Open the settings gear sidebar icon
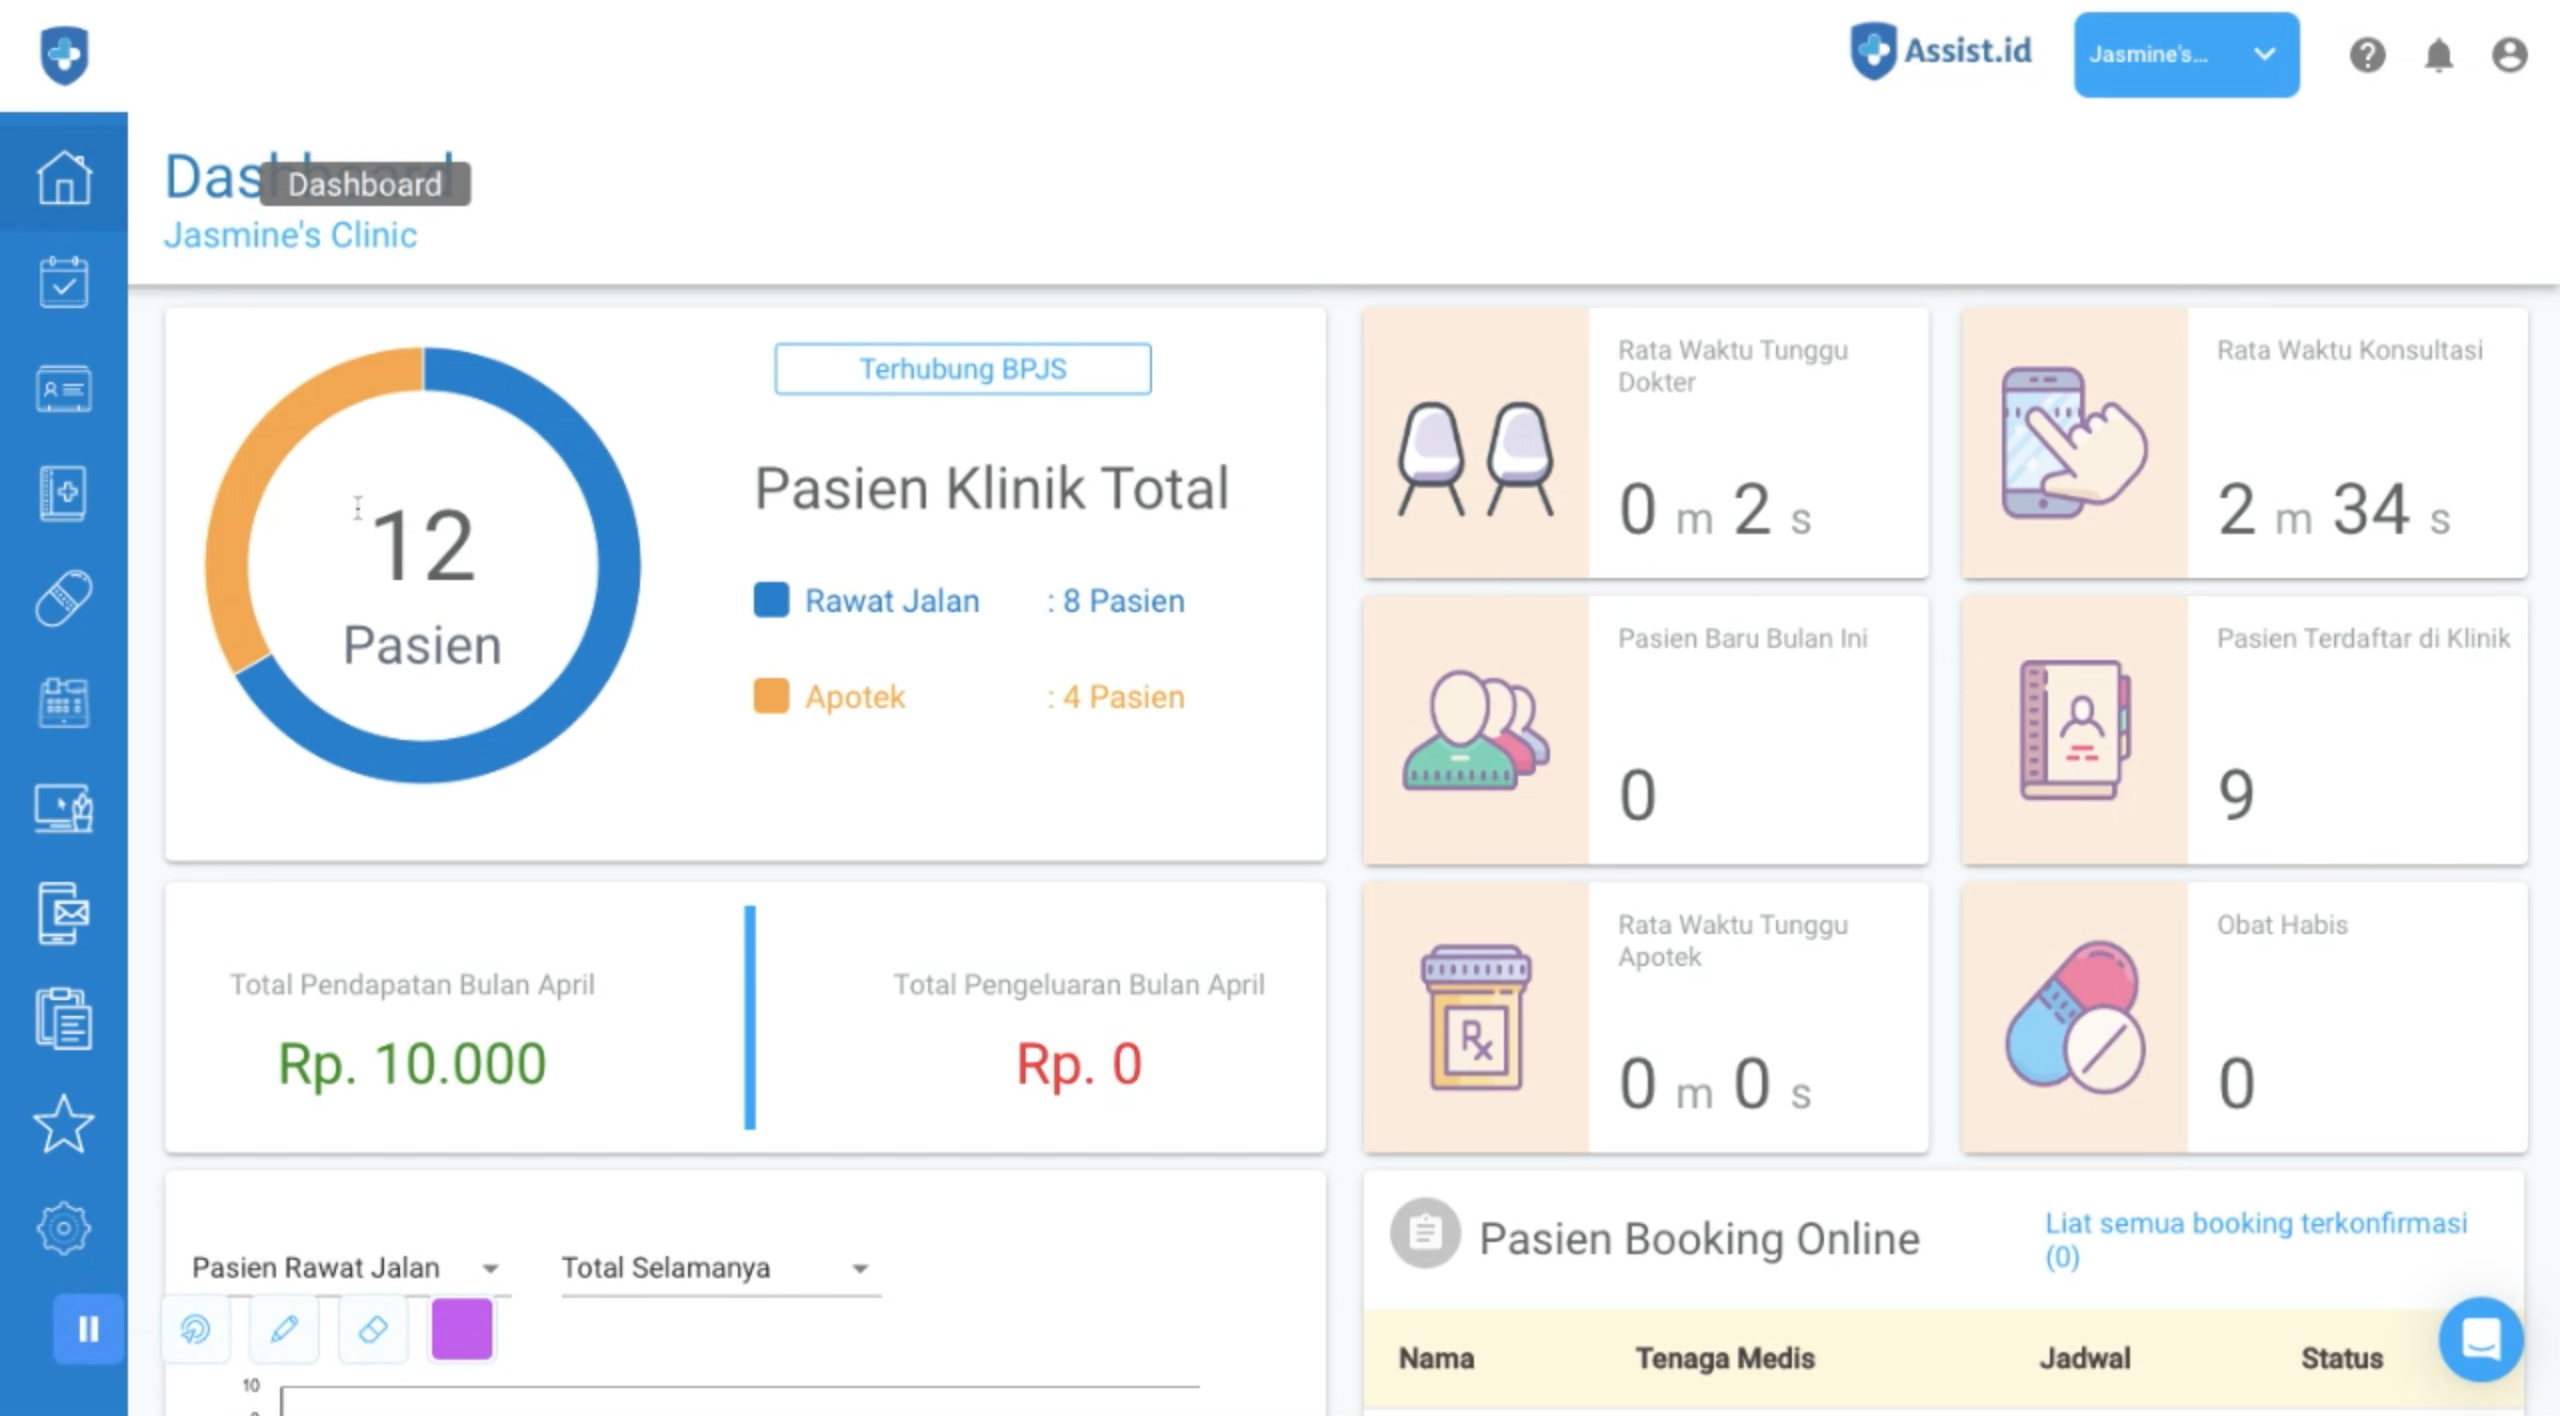 64,1228
